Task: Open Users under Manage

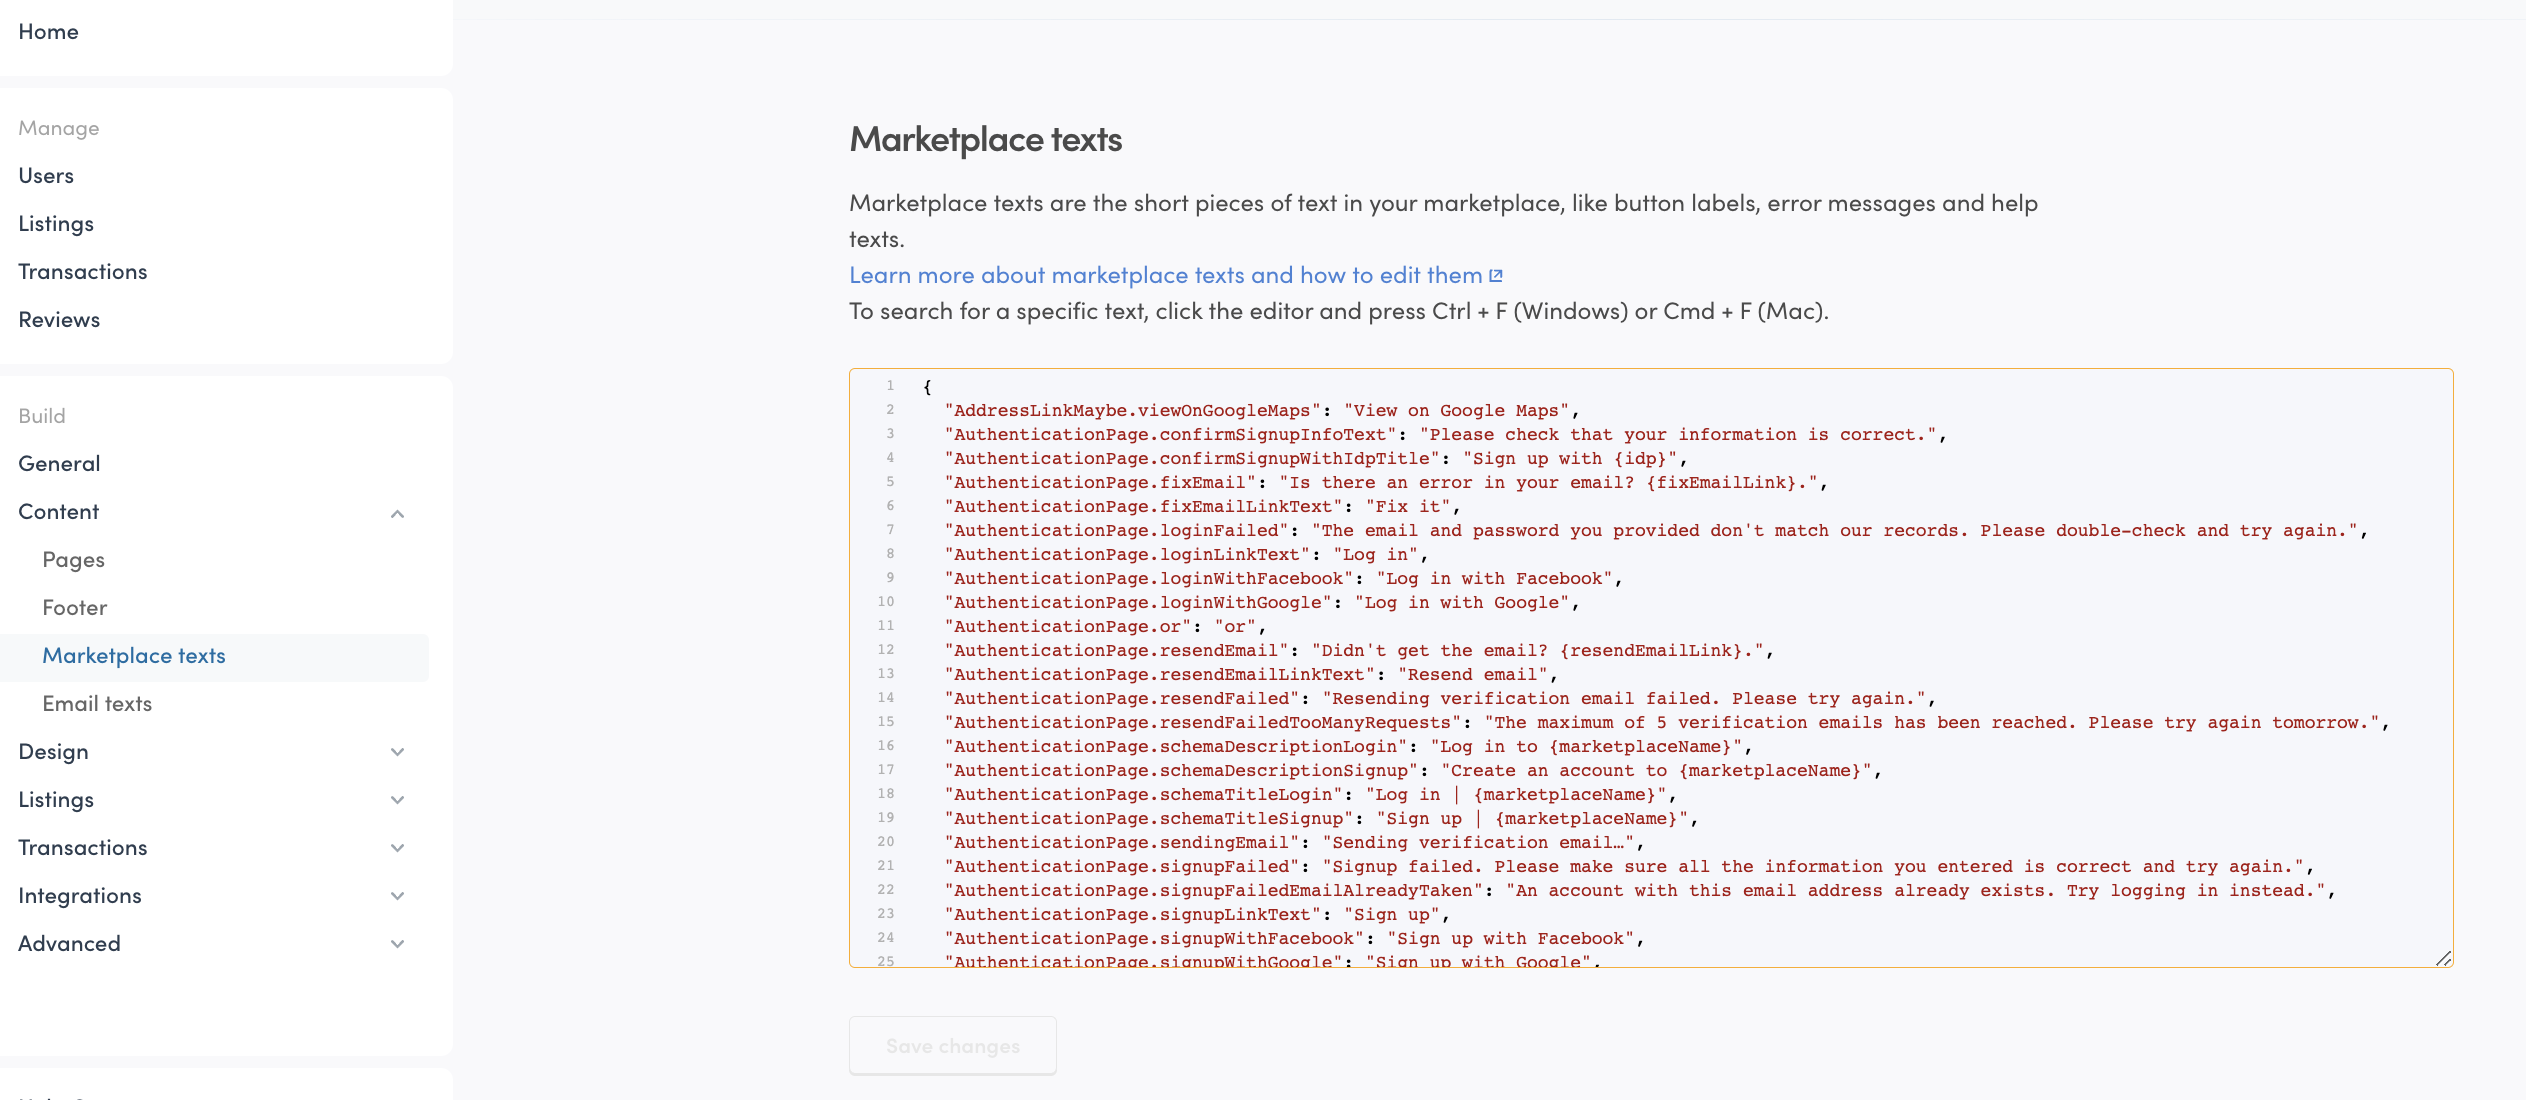Action: [x=45, y=175]
